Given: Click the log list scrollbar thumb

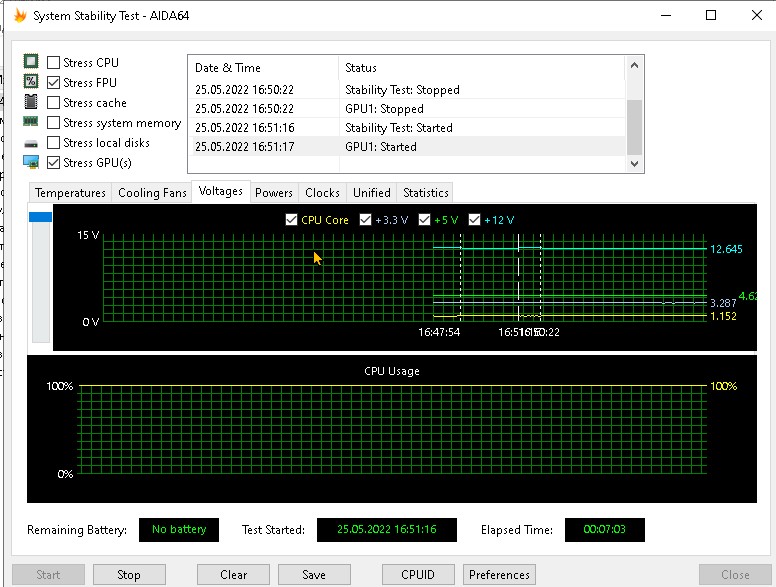Looking at the screenshot, I should [634, 128].
